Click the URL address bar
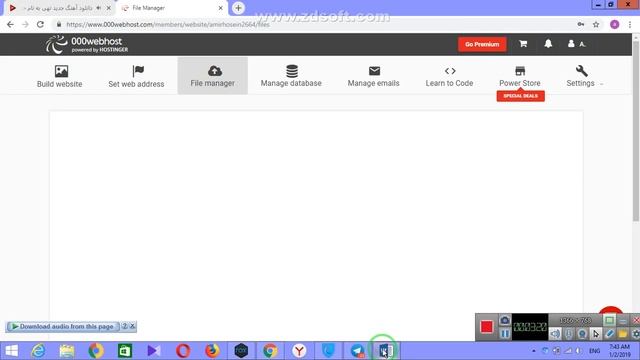 (314, 24)
